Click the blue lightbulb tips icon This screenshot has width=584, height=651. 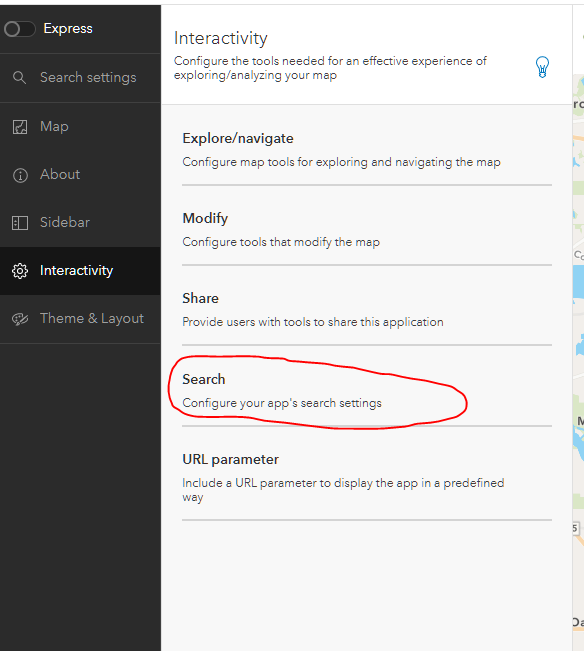click(542, 67)
